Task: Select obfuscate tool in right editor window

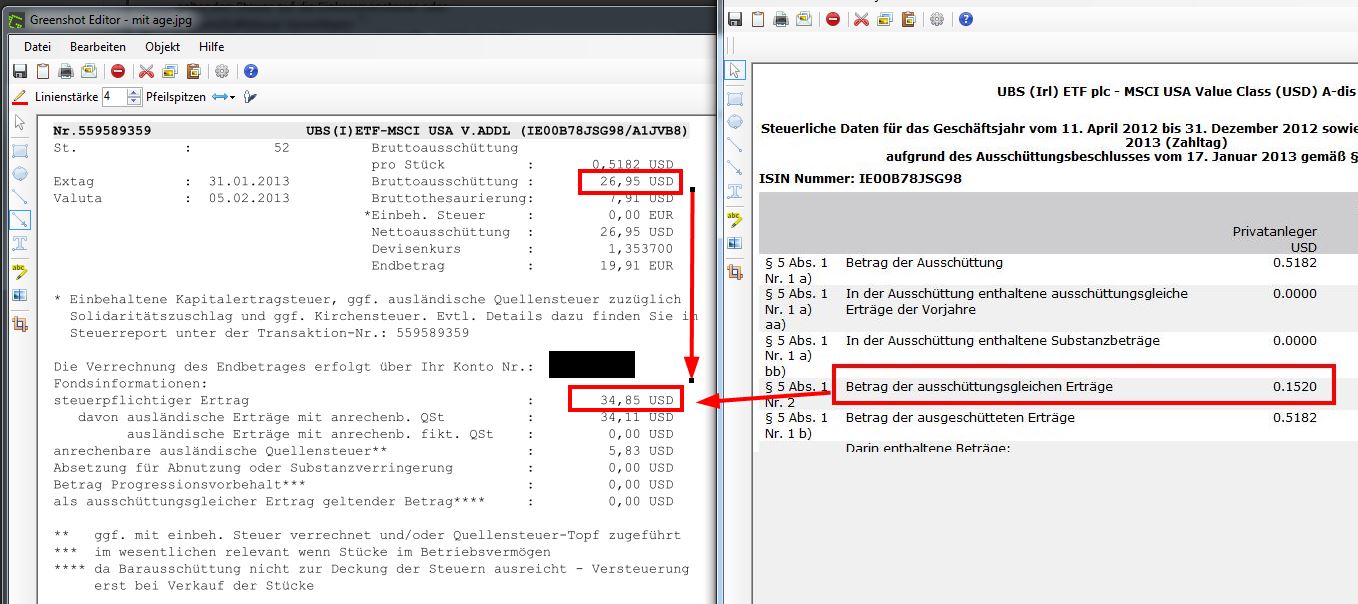Action: coord(735,243)
